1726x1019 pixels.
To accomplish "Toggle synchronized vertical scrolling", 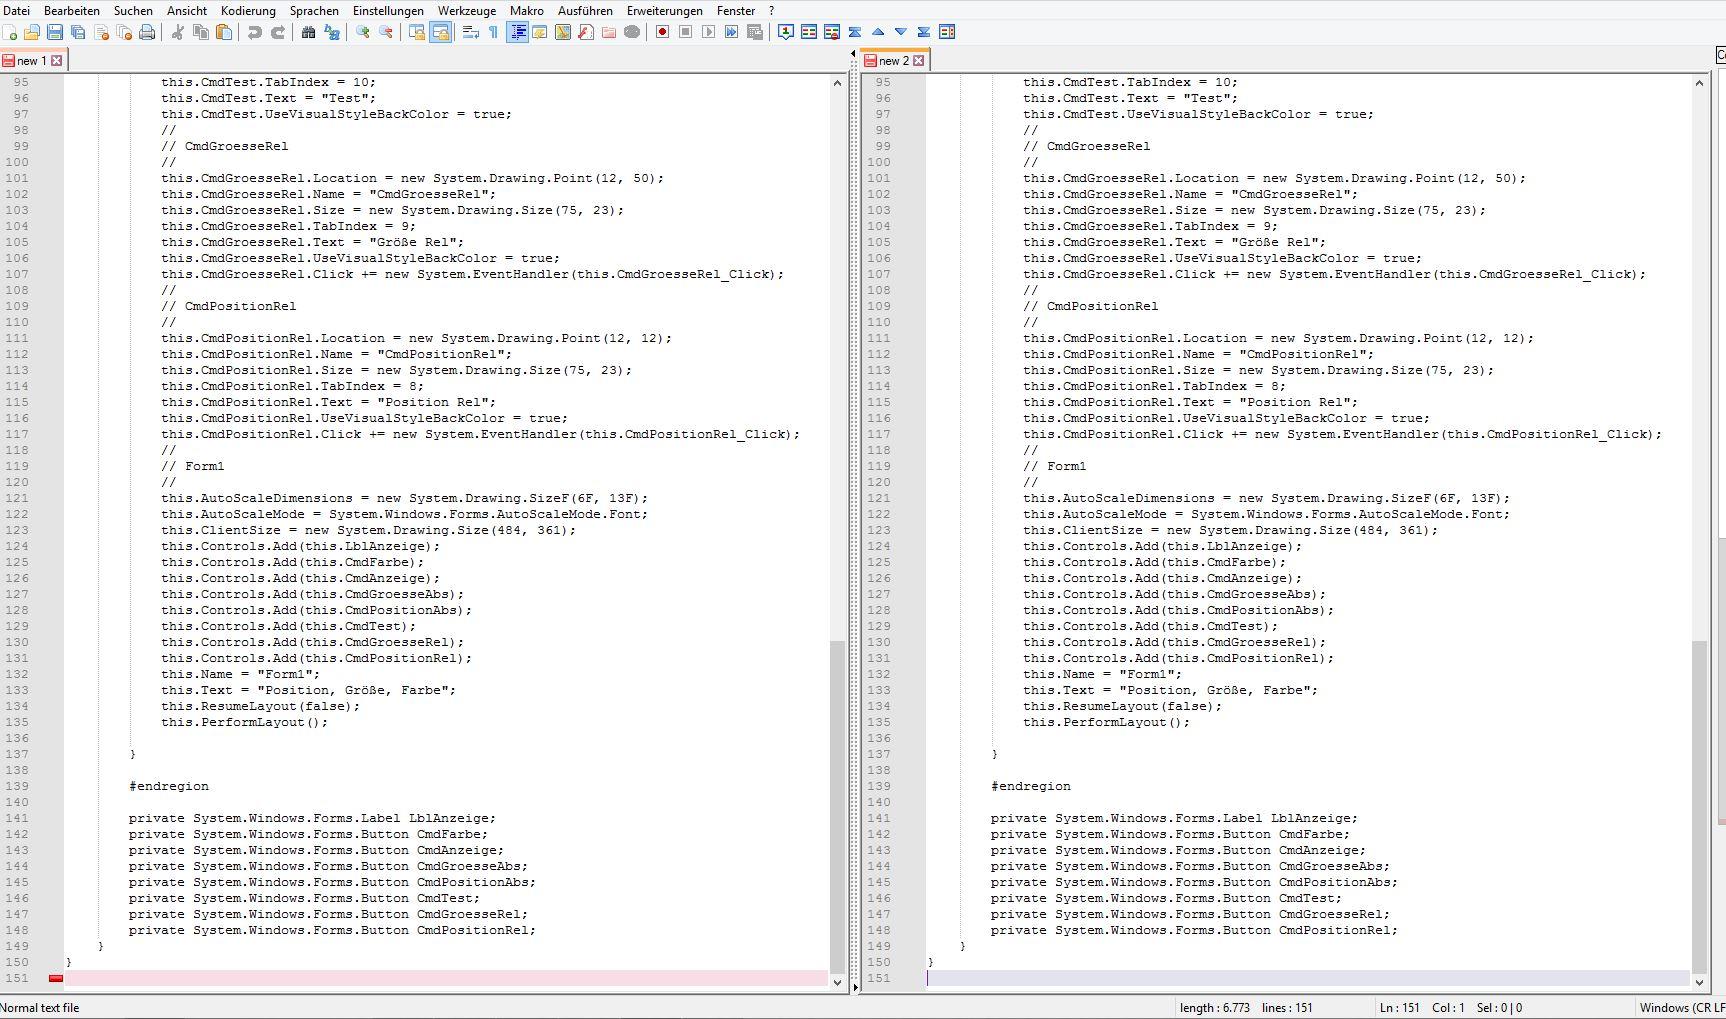I will pyautogui.click(x=417, y=32).
